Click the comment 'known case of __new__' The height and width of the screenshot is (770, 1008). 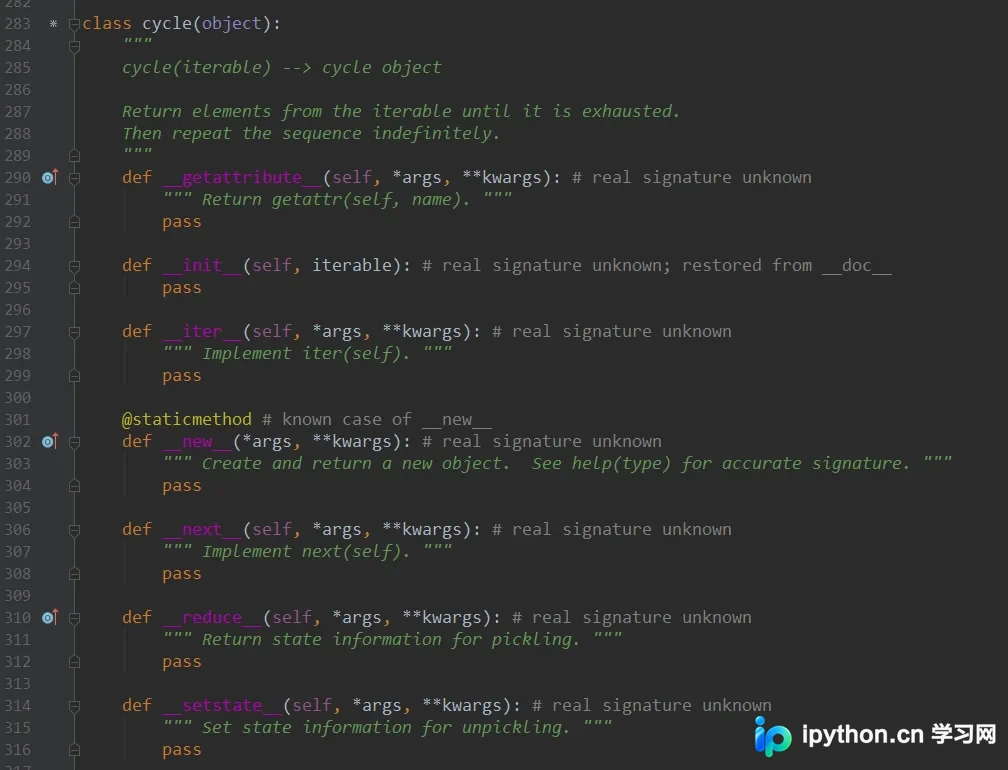click(387, 420)
